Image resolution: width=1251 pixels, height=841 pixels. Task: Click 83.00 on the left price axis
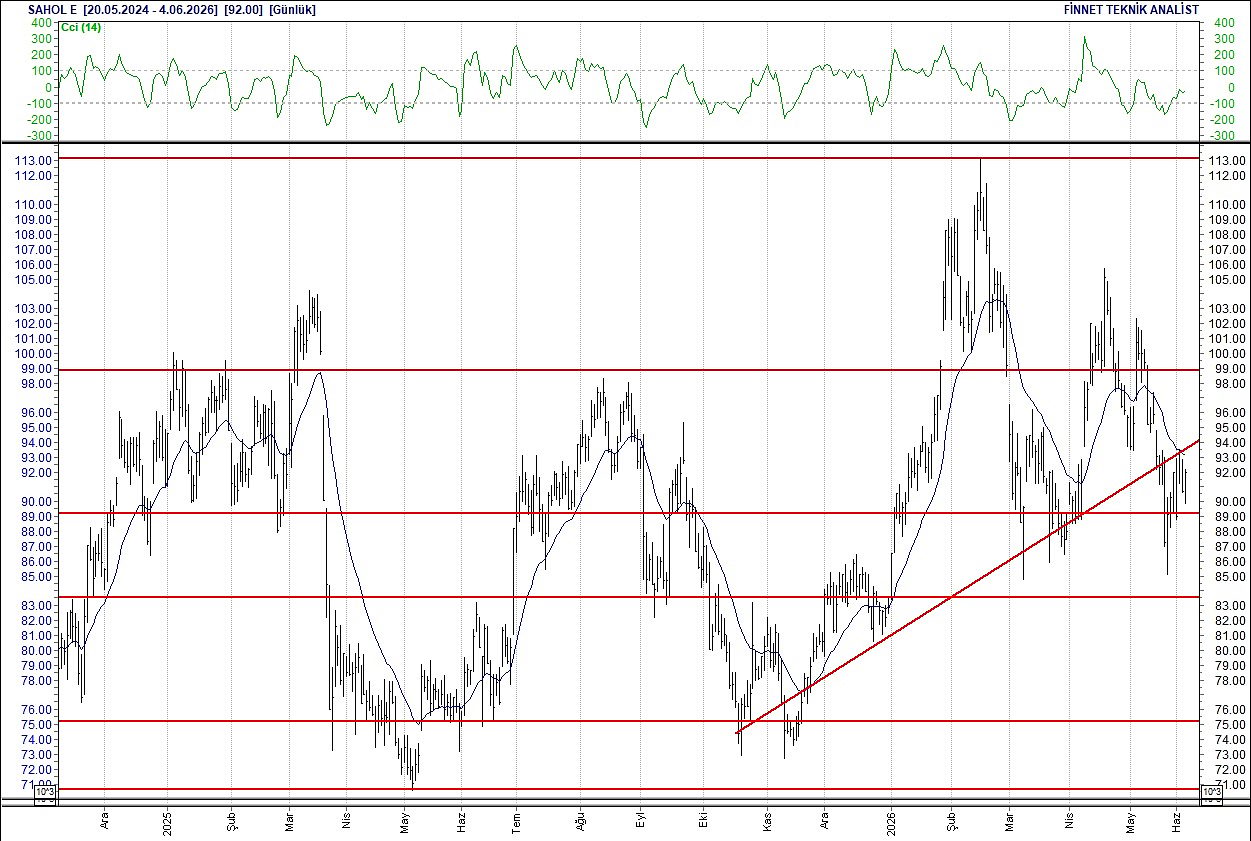pos(38,606)
